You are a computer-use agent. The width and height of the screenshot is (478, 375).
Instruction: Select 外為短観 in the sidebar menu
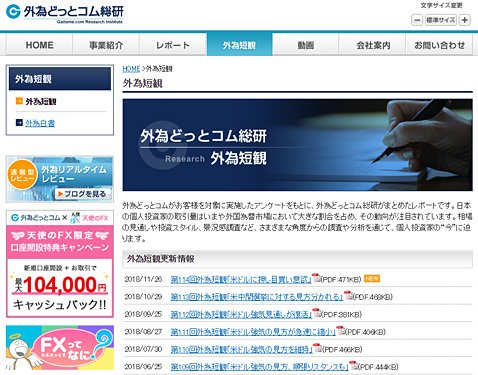tap(41, 101)
